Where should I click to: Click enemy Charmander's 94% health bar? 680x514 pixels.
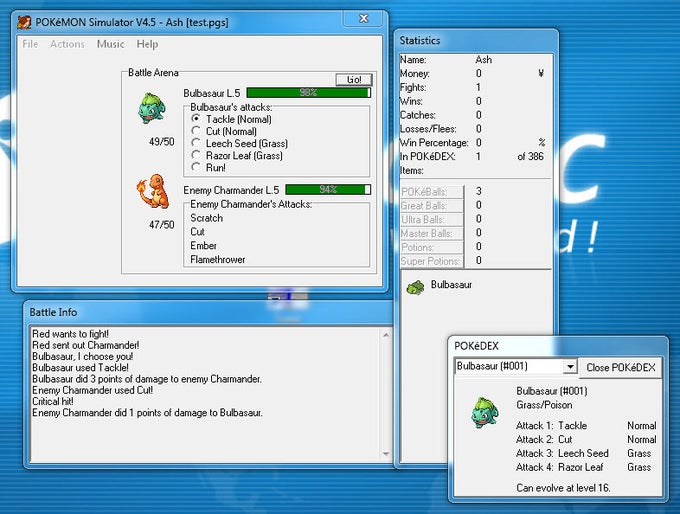pyautogui.click(x=328, y=190)
